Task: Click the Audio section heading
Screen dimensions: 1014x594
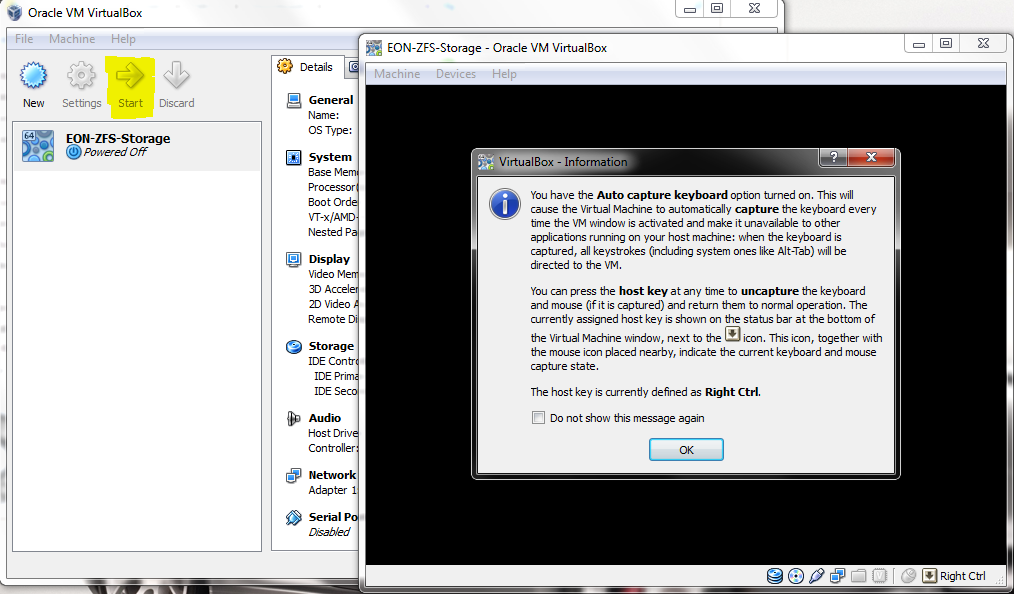Action: tap(324, 418)
